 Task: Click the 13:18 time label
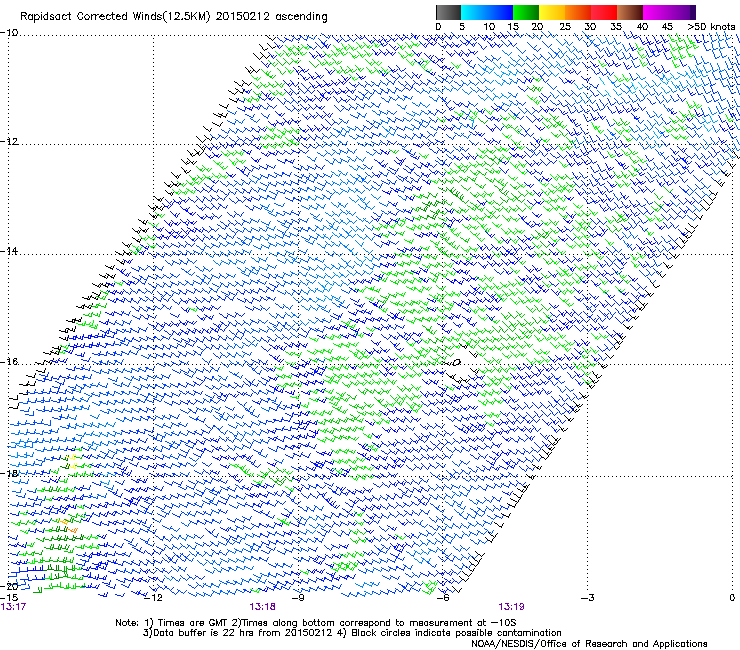[x=262, y=607]
